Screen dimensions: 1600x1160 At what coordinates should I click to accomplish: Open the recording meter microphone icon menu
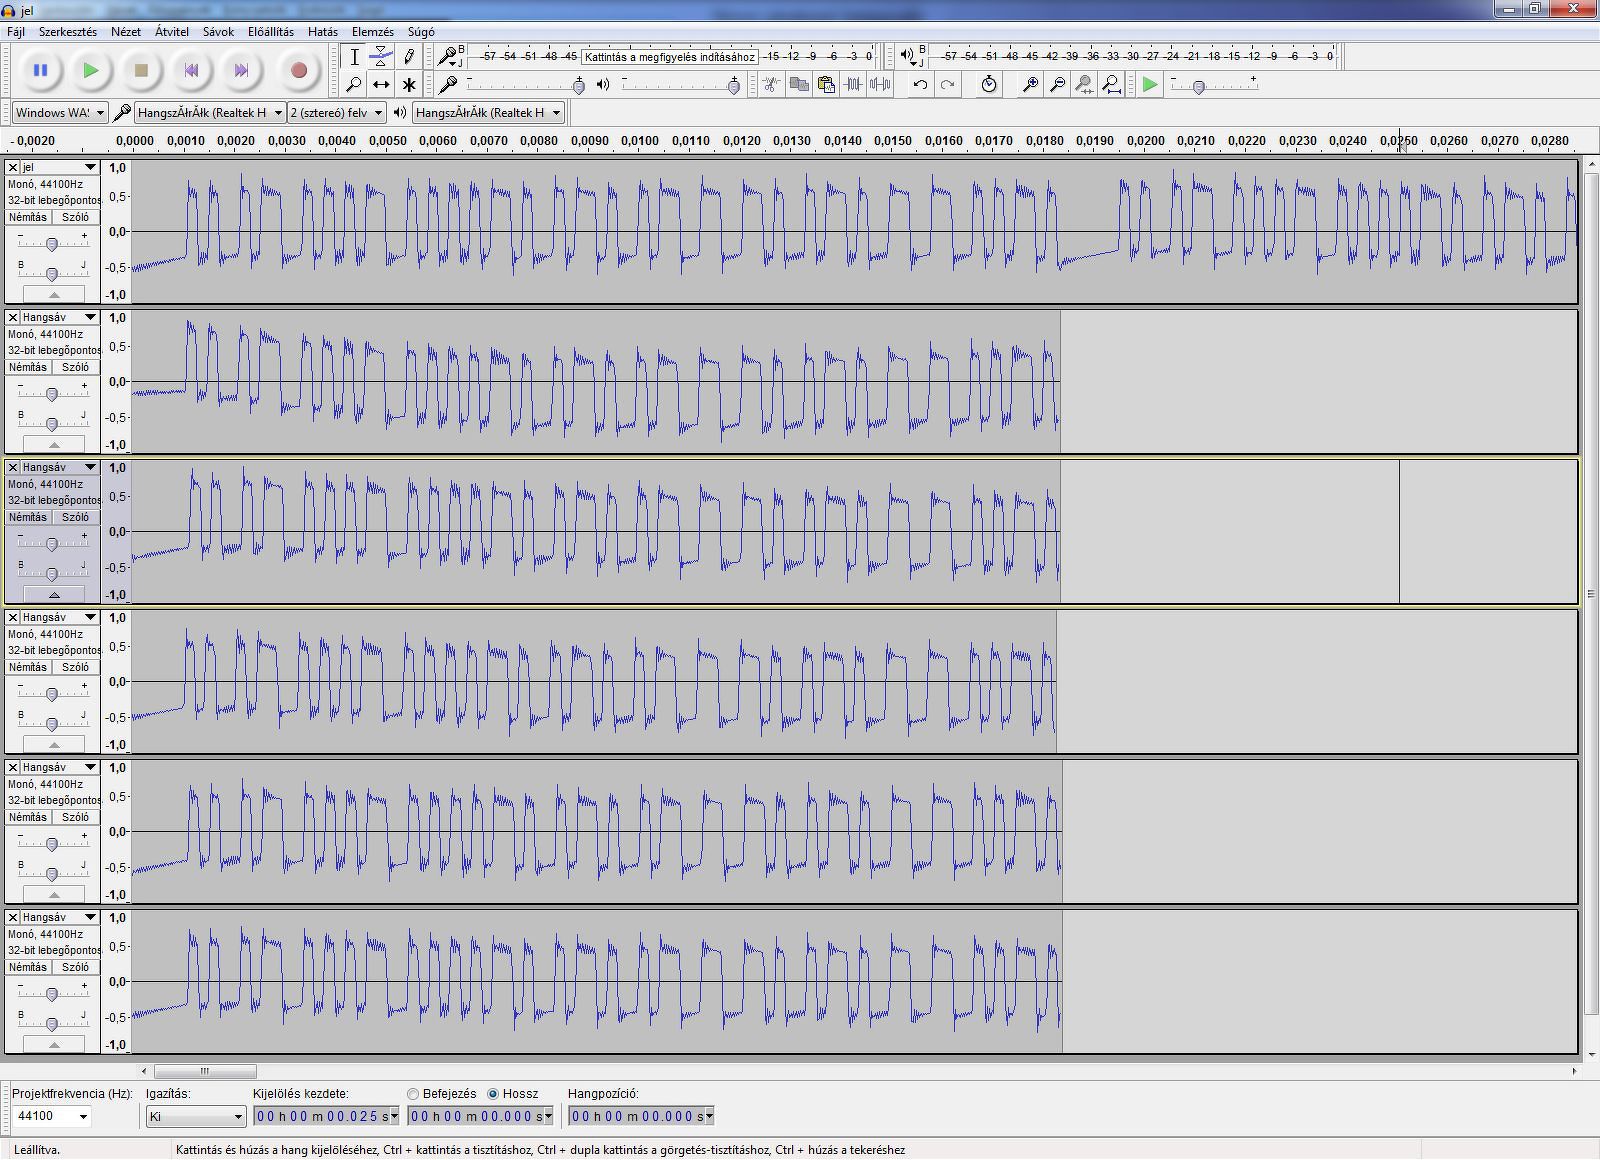click(449, 56)
